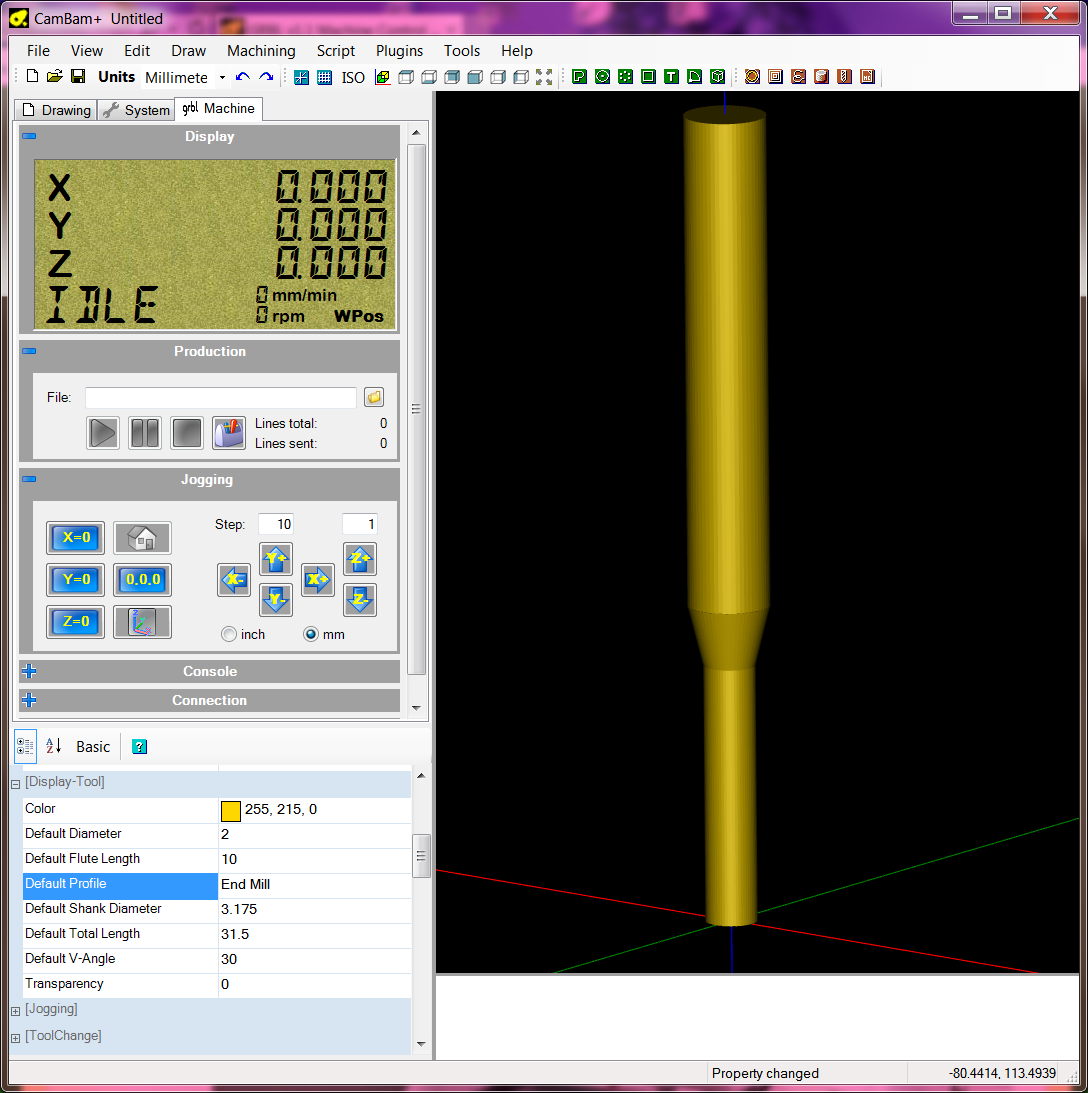The image size is (1088, 1093).
Task: Start production with the play button
Action: 103,433
